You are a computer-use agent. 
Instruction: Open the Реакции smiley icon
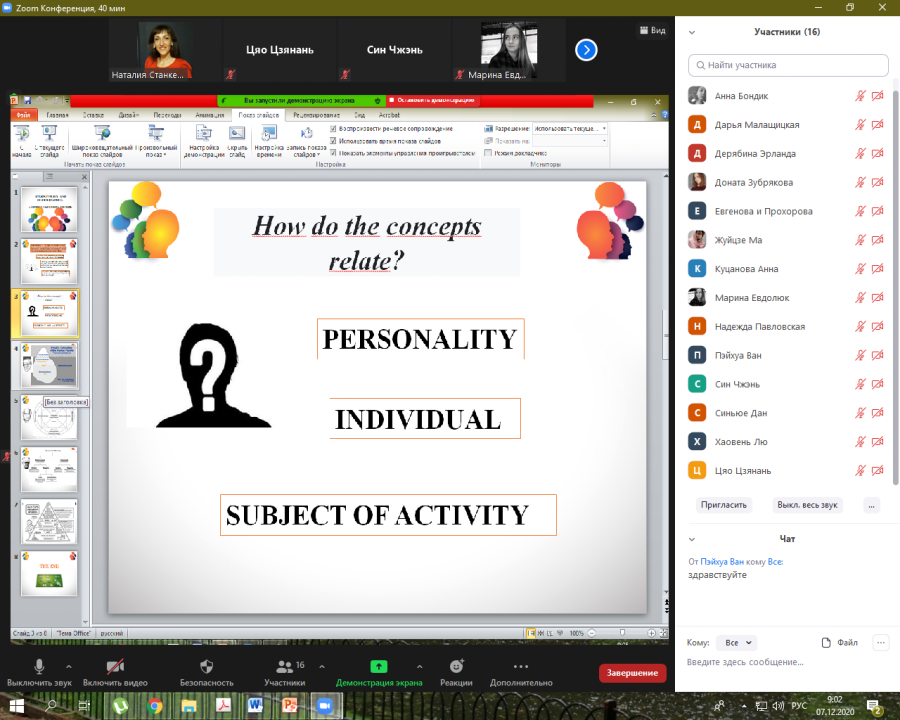click(456, 666)
